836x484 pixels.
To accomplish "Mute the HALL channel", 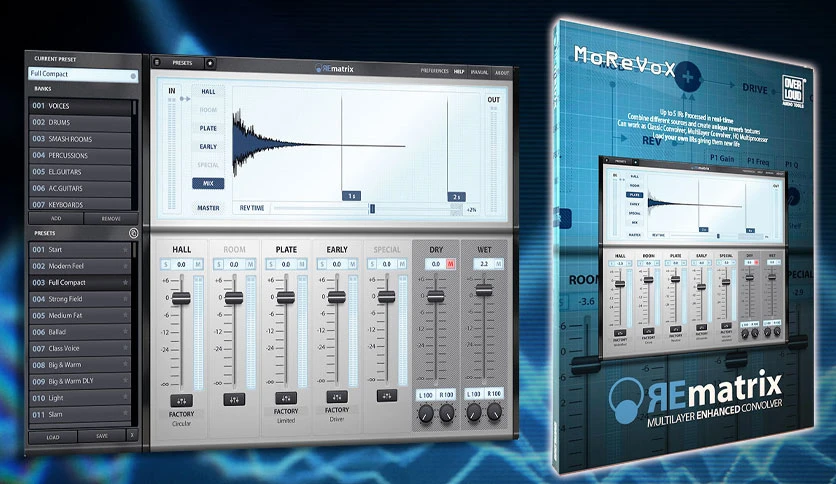I will [x=198, y=264].
